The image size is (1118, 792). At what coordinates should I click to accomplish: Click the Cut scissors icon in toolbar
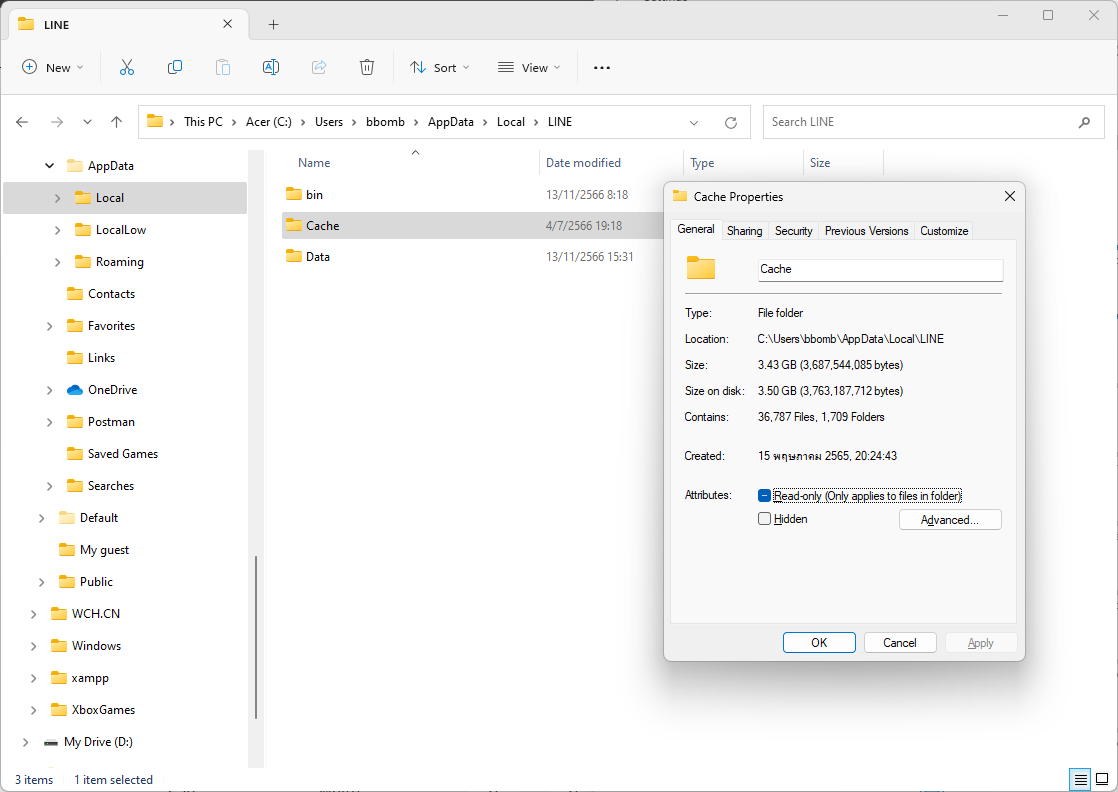click(x=127, y=67)
